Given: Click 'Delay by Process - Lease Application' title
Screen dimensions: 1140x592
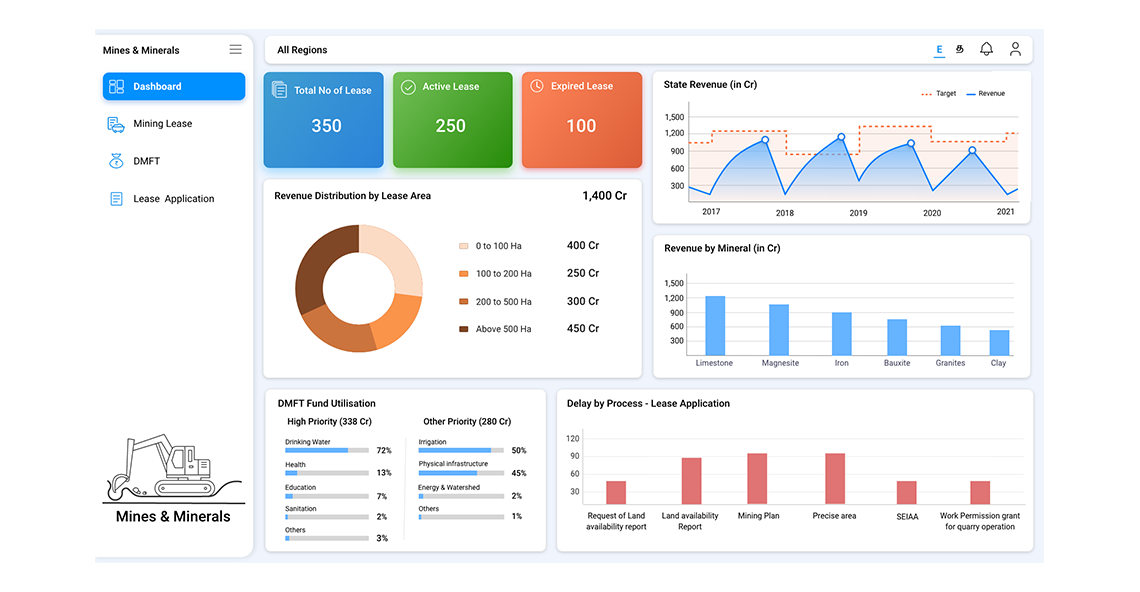Looking at the screenshot, I should tap(649, 404).
